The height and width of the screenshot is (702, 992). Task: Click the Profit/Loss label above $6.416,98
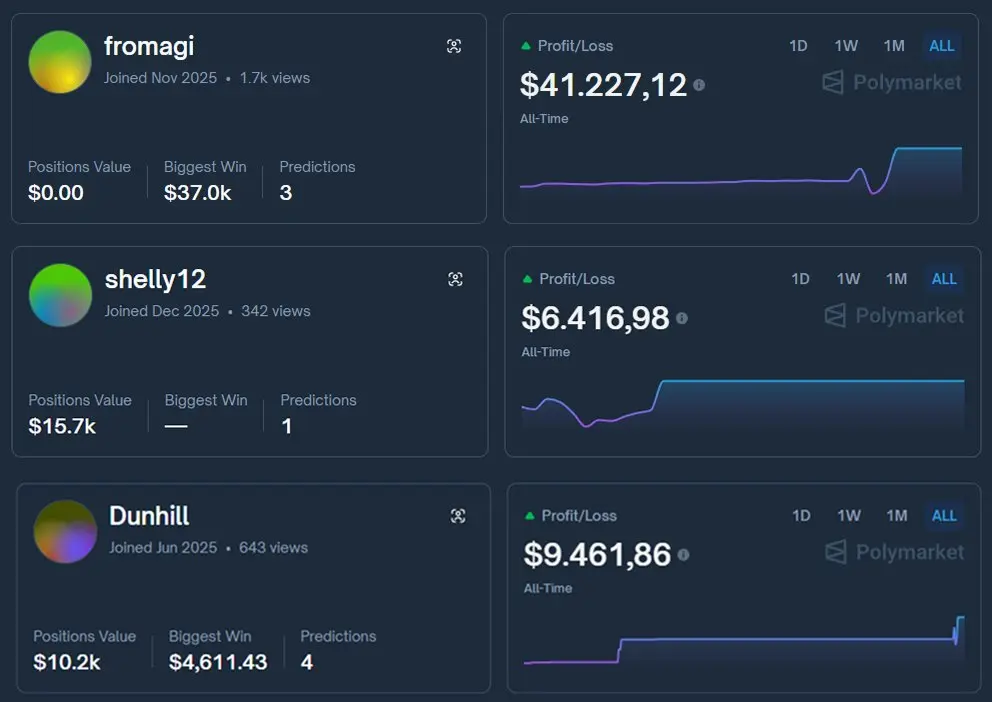pyautogui.click(x=577, y=279)
